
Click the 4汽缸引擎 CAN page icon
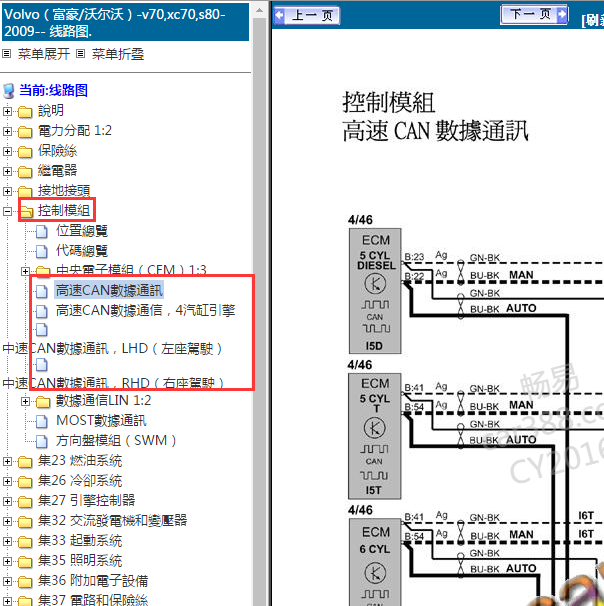coord(42,311)
